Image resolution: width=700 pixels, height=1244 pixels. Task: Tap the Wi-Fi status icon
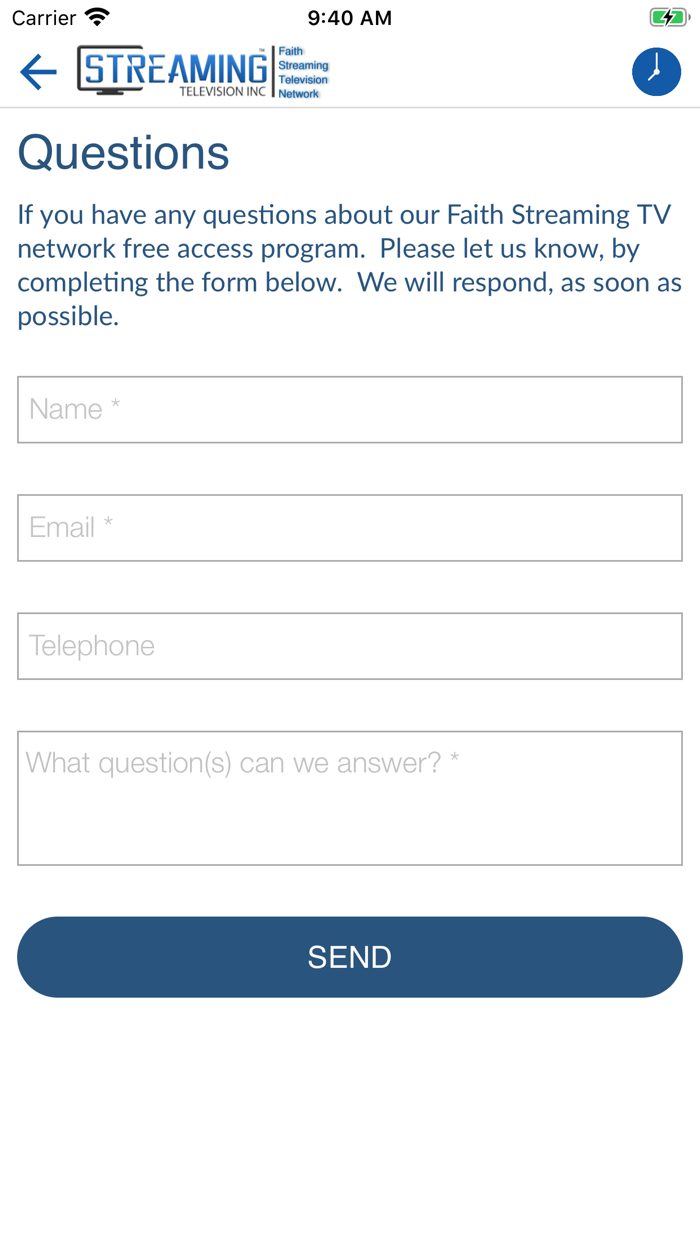[x=97, y=18]
